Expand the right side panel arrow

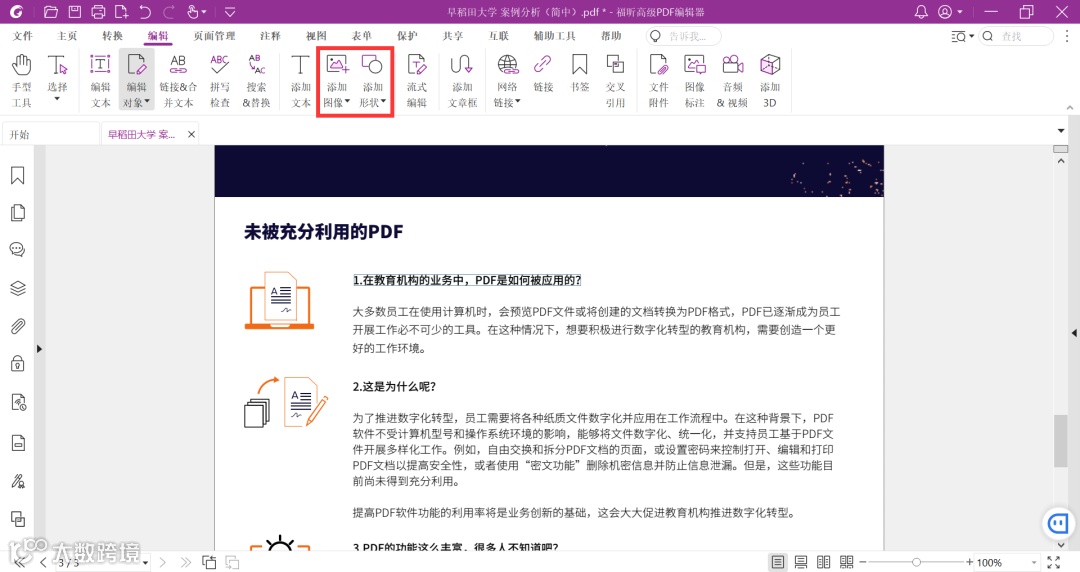click(x=1074, y=333)
